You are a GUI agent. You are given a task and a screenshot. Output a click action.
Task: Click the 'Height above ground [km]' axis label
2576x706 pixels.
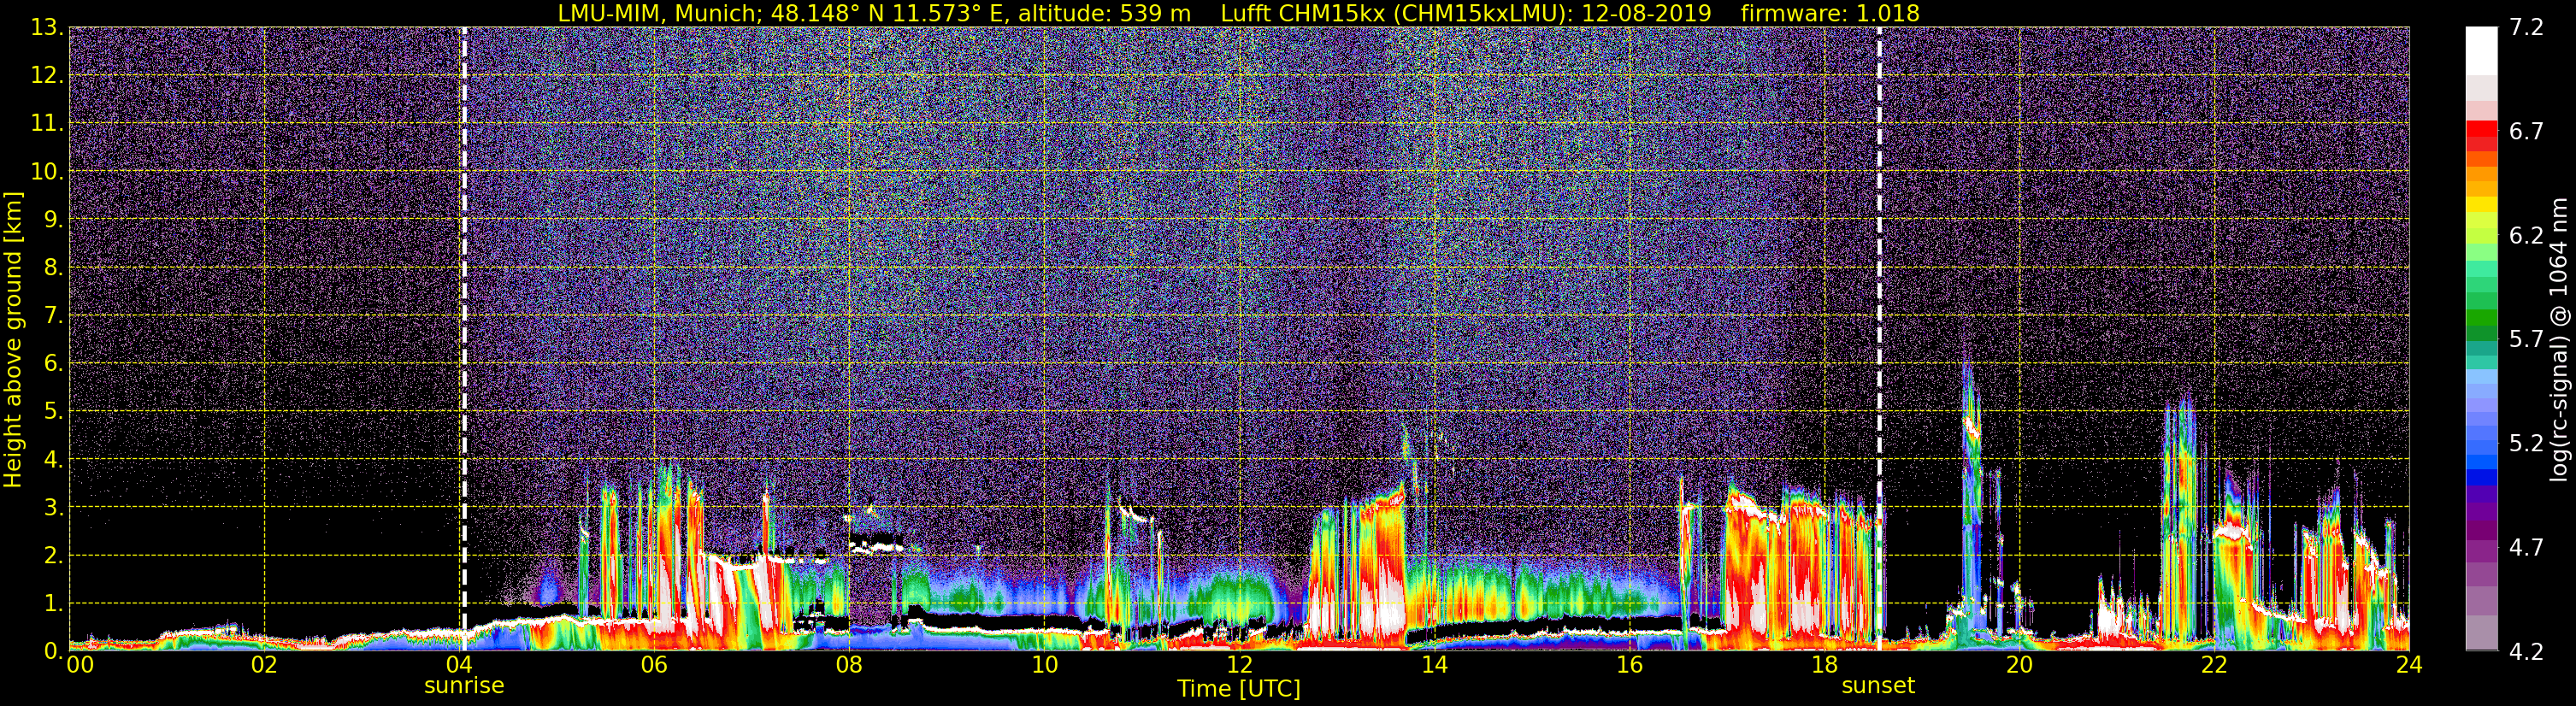[13, 339]
